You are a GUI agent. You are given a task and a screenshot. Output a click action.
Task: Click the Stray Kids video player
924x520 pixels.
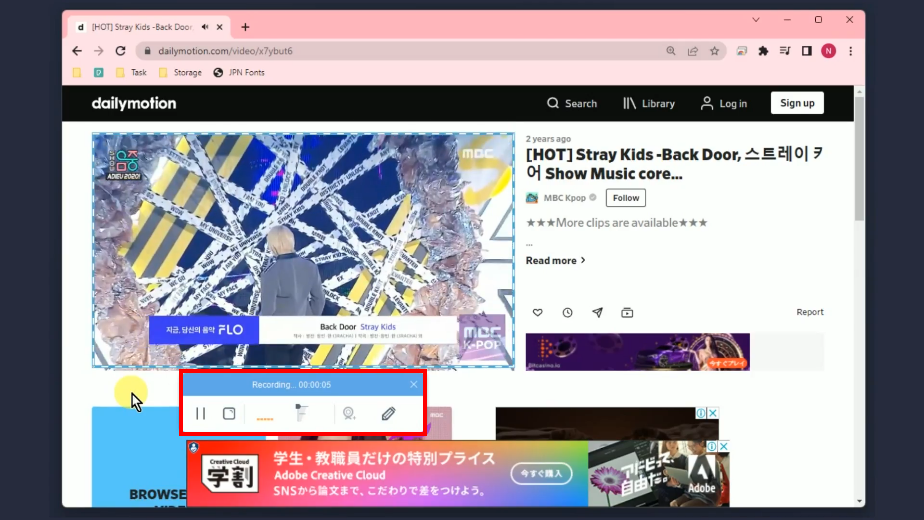tap(303, 250)
